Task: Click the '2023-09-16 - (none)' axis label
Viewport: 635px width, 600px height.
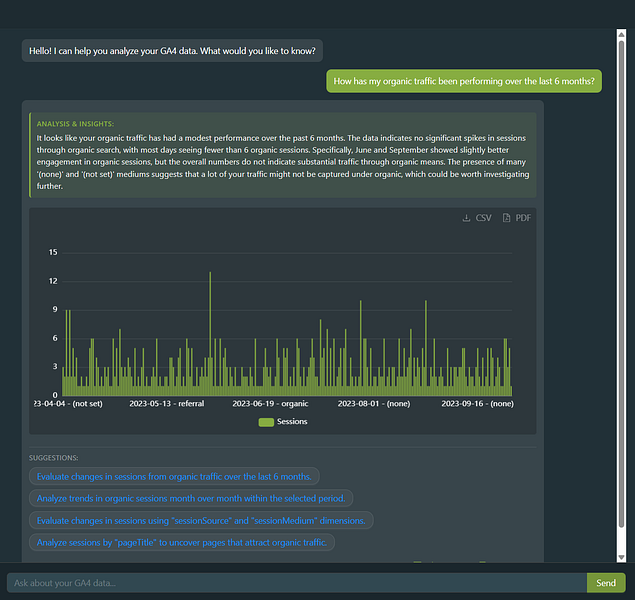Action: [477, 404]
